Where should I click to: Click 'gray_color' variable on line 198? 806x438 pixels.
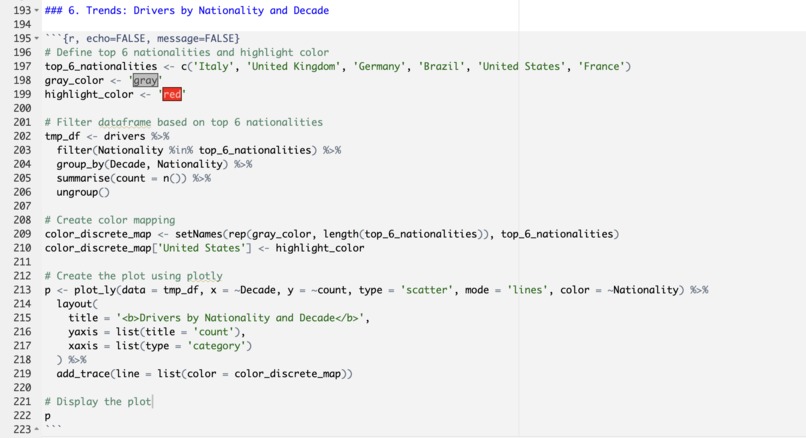(x=74, y=80)
